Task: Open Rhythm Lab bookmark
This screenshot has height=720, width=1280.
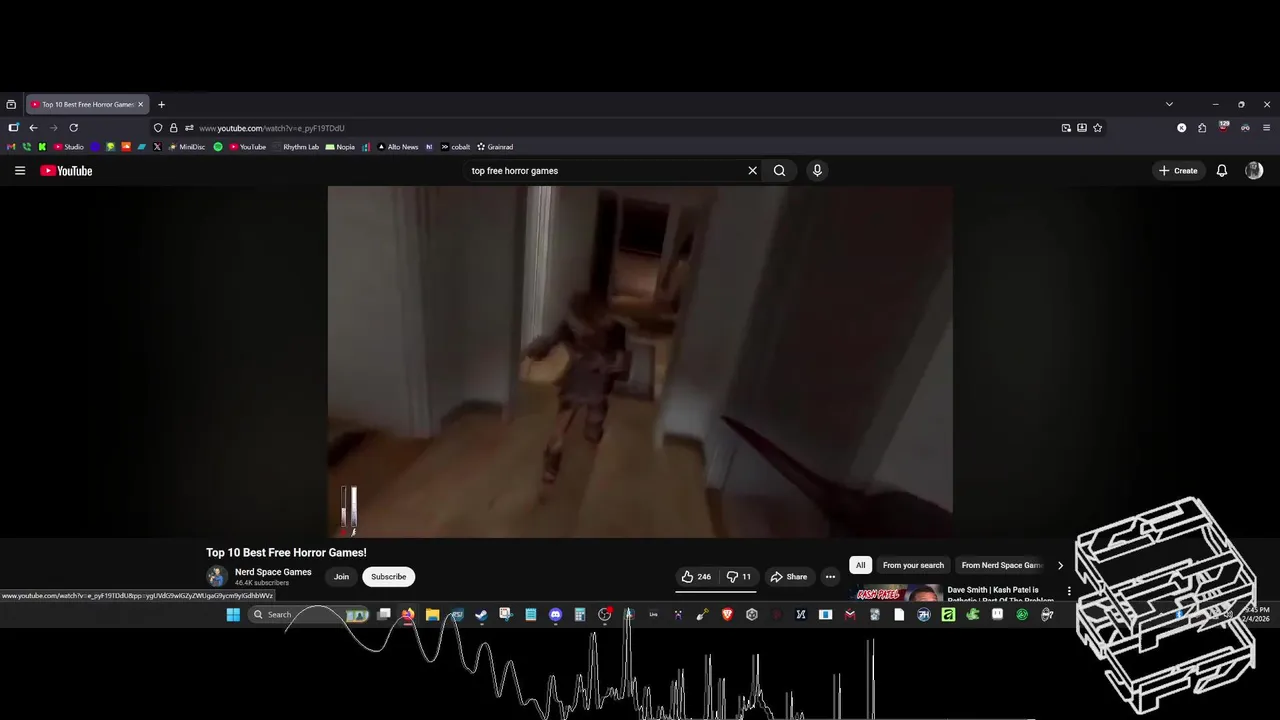Action: click(296, 147)
